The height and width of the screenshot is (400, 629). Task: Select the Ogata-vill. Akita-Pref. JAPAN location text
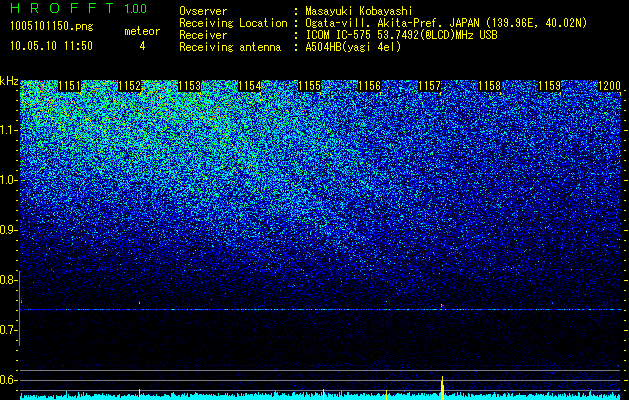pos(446,23)
